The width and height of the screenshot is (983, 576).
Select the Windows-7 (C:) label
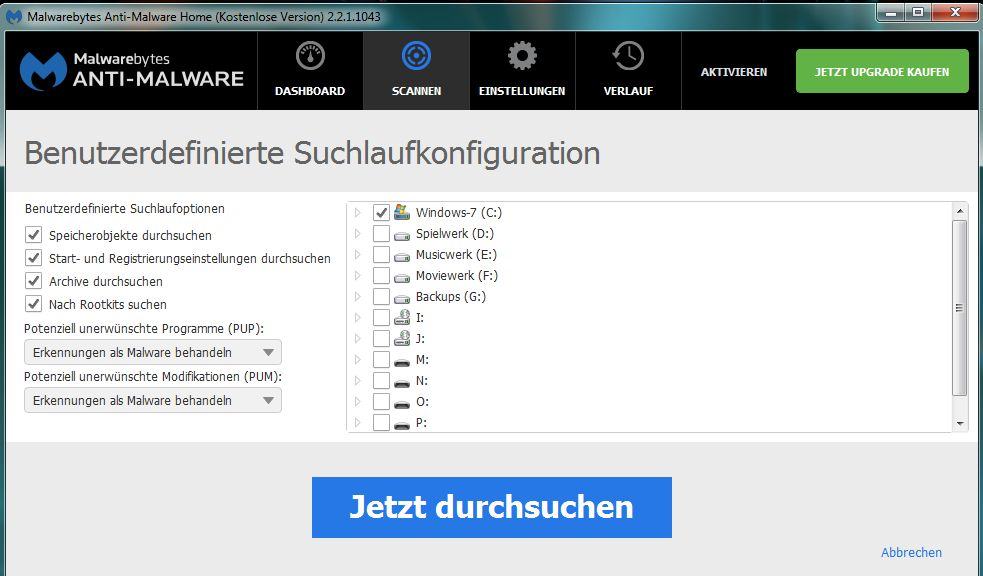[x=459, y=212]
